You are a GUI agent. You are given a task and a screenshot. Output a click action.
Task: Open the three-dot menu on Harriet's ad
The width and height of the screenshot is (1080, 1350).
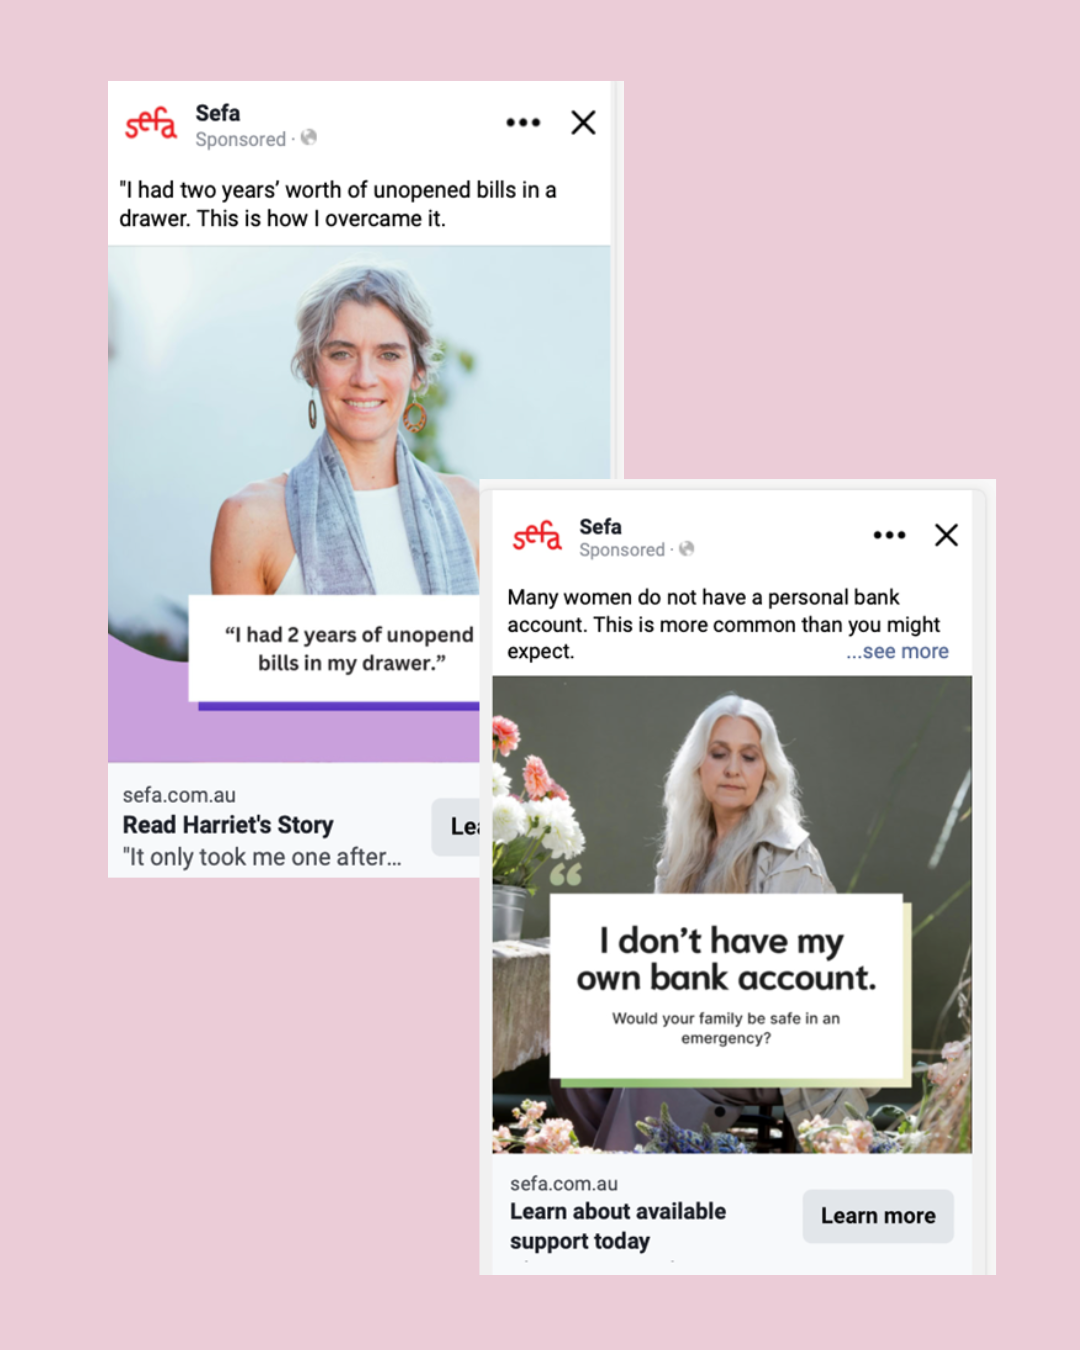pyautogui.click(x=523, y=123)
